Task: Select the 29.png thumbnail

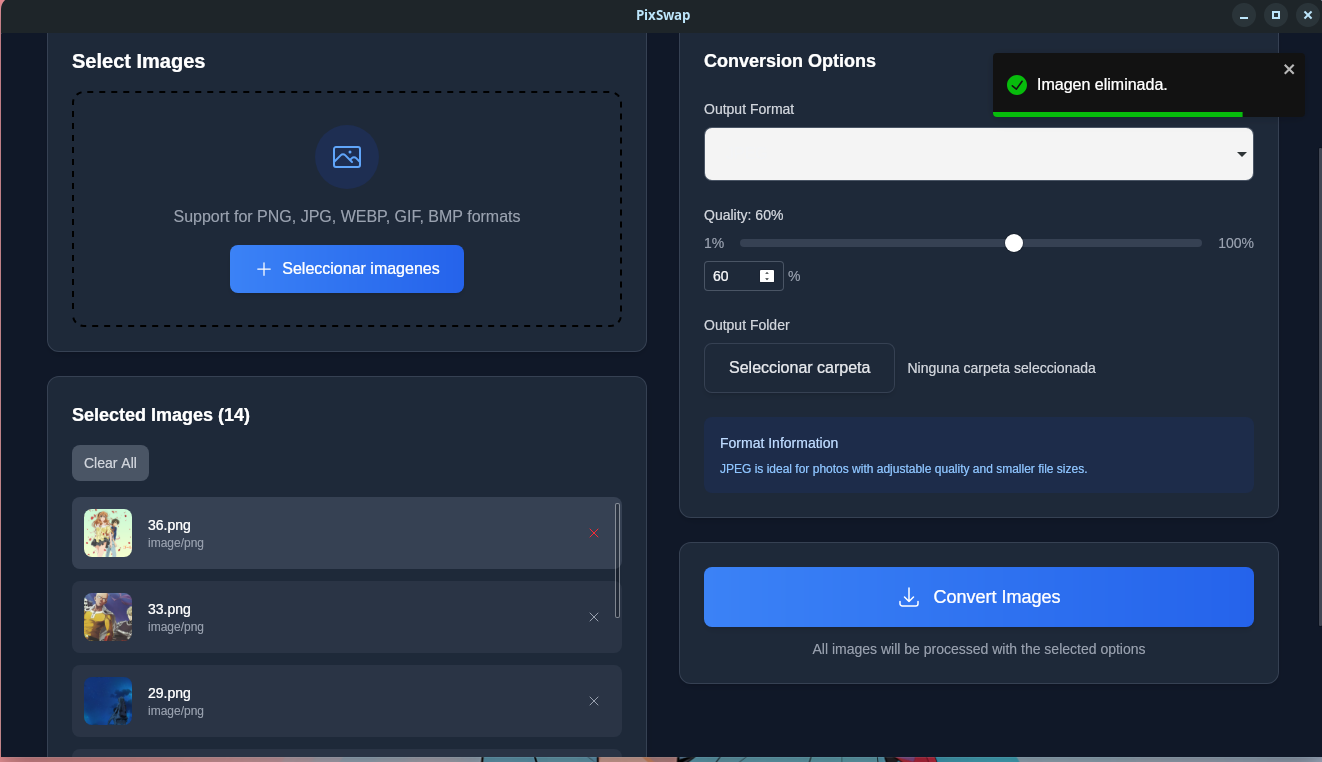Action: (108, 701)
